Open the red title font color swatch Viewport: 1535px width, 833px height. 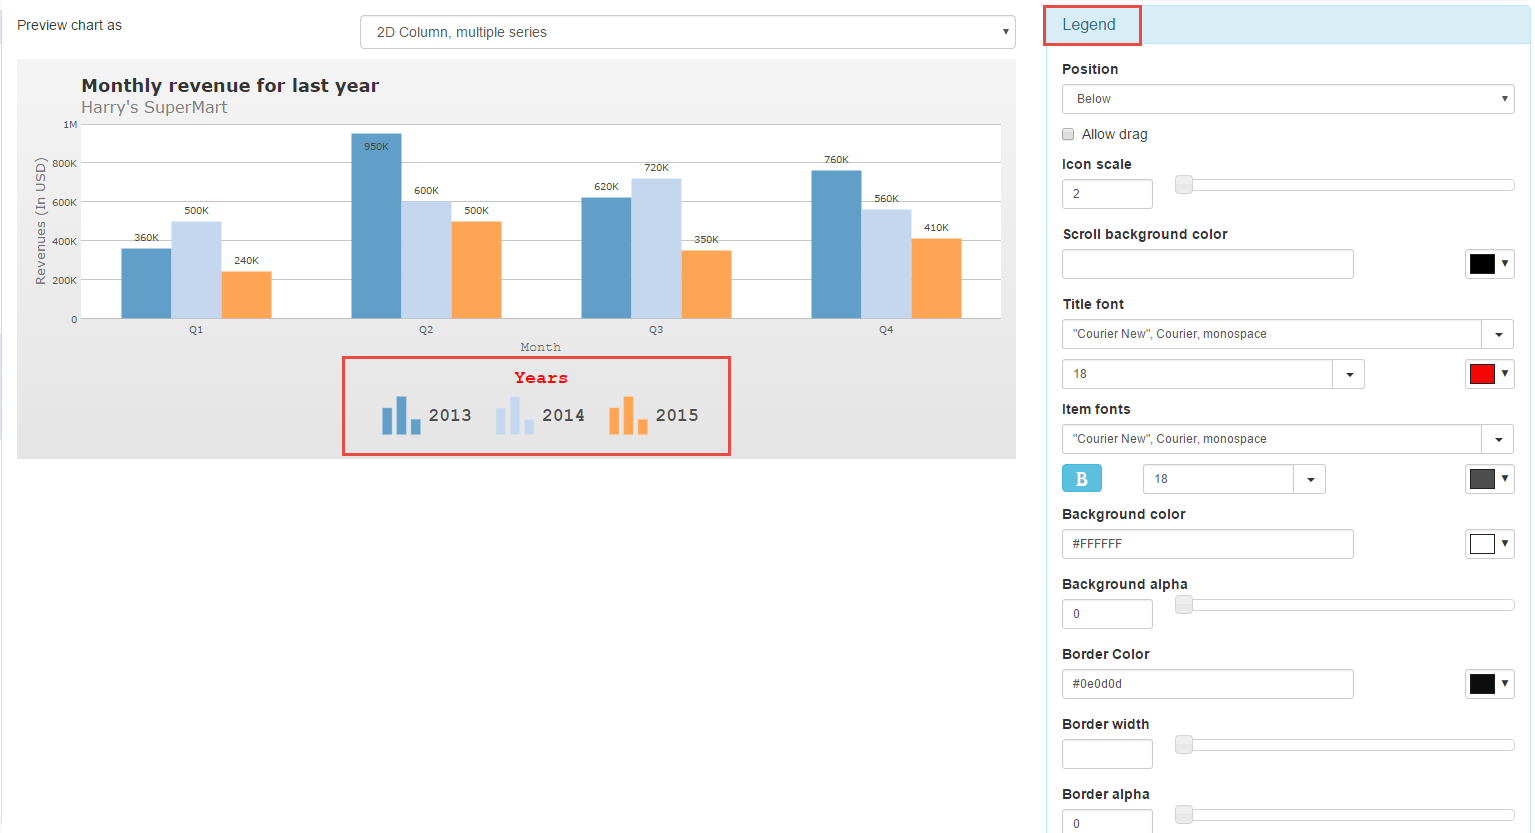pyautogui.click(x=1489, y=374)
